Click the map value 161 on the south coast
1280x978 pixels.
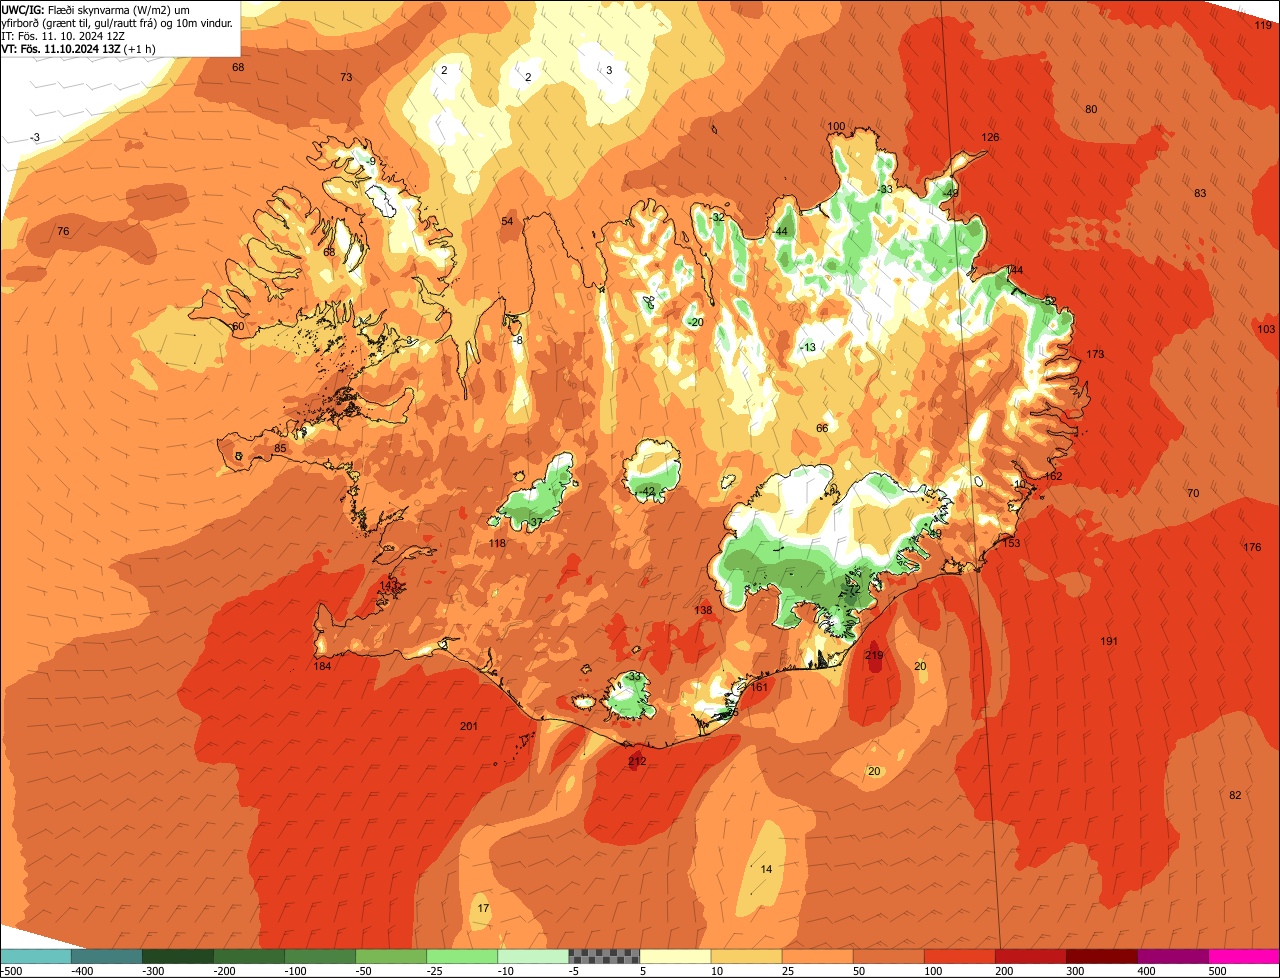tap(759, 687)
